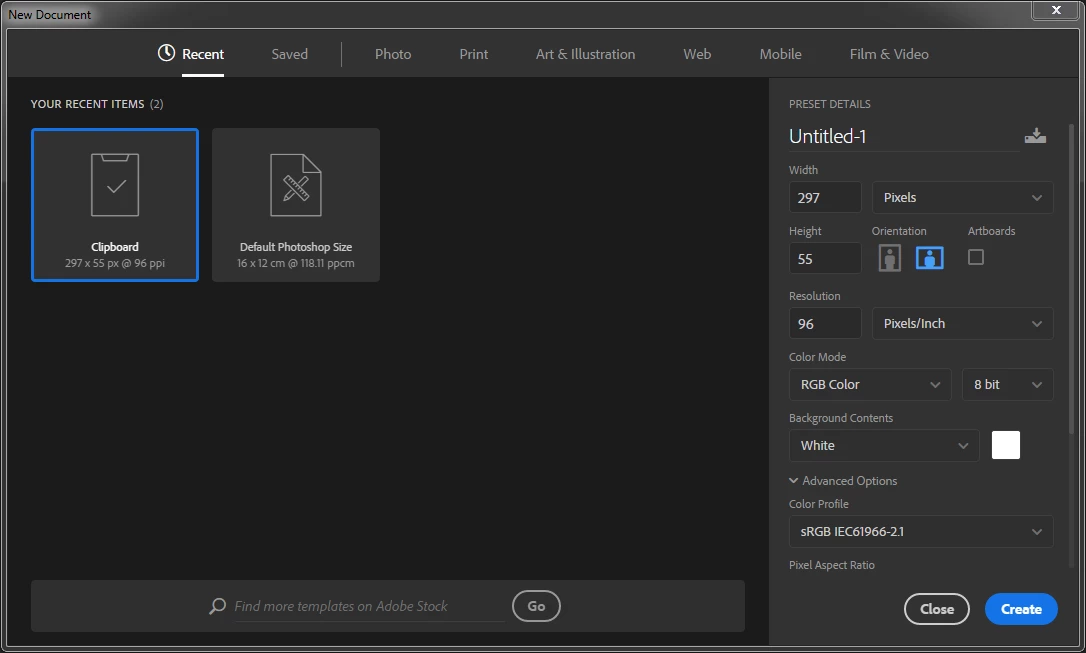Select the Clipboard recent item card
This screenshot has width=1086, height=653.
pyautogui.click(x=115, y=205)
